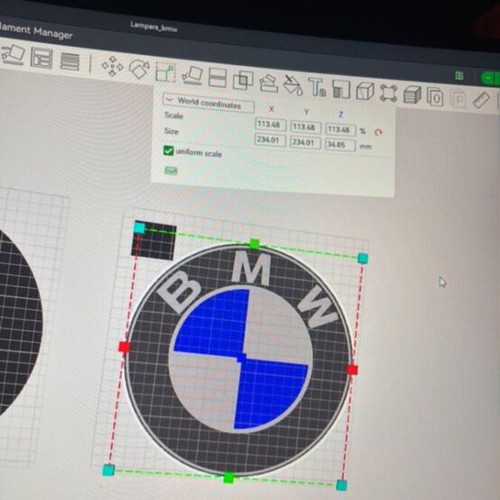The image size is (500, 500).
Task: Select the Rotate tool
Action: pyautogui.click(x=139, y=69)
